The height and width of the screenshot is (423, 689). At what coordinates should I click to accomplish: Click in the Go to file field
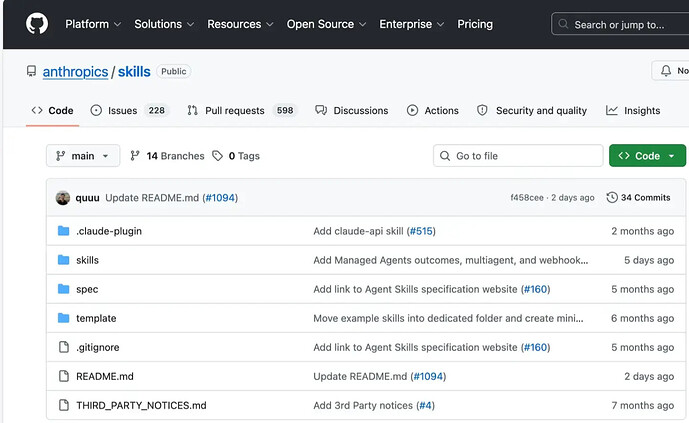518,155
